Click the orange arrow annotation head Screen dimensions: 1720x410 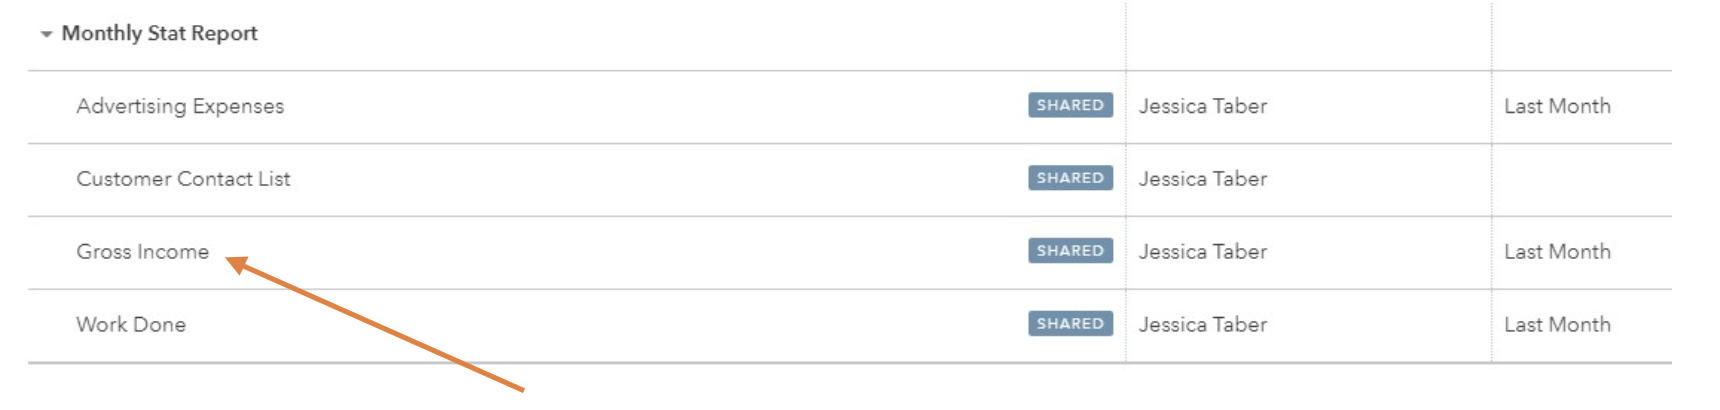pos(237,264)
